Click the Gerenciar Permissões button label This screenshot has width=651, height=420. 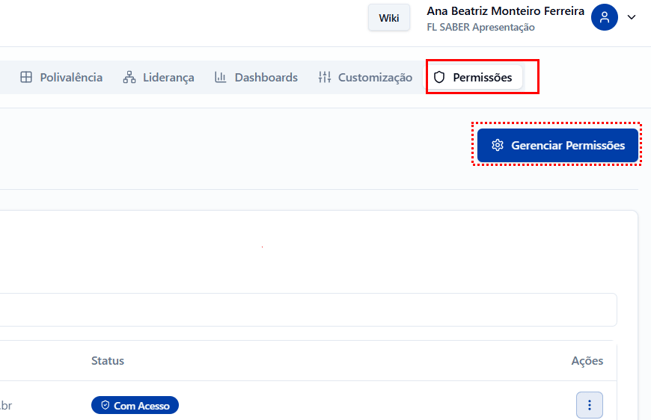[568, 145]
